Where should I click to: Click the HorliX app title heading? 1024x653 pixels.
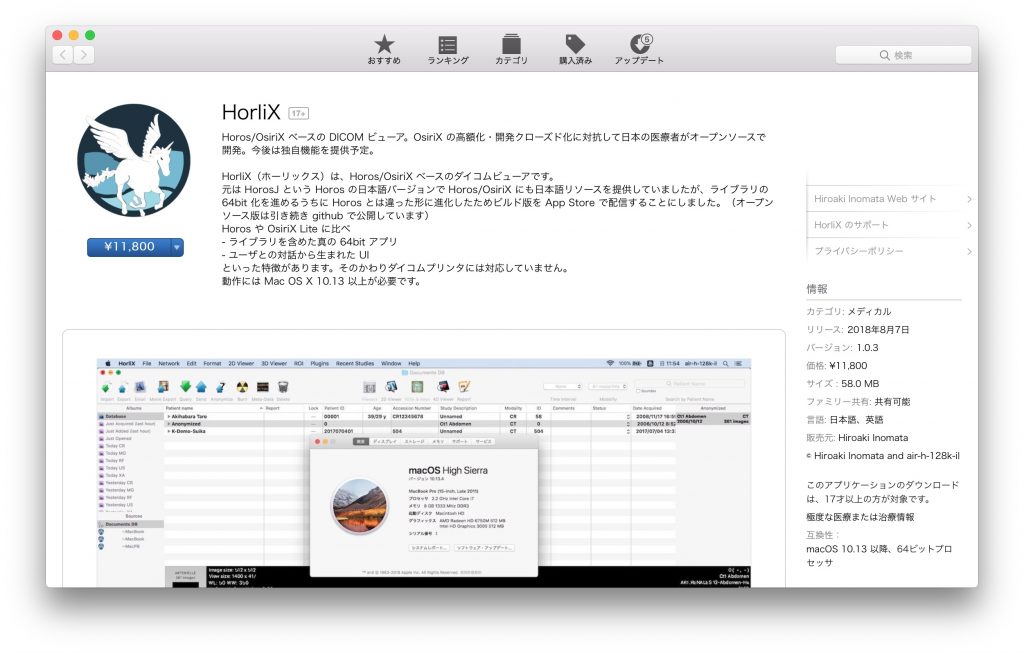(251, 112)
